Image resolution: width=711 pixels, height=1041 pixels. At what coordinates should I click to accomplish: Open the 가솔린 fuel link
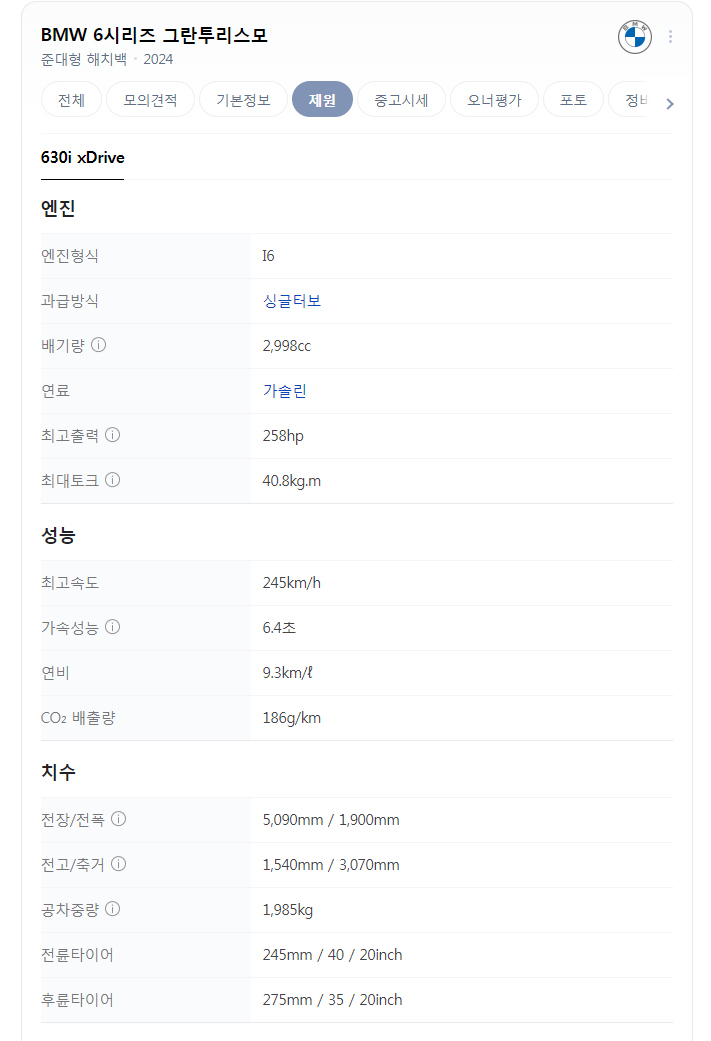284,391
